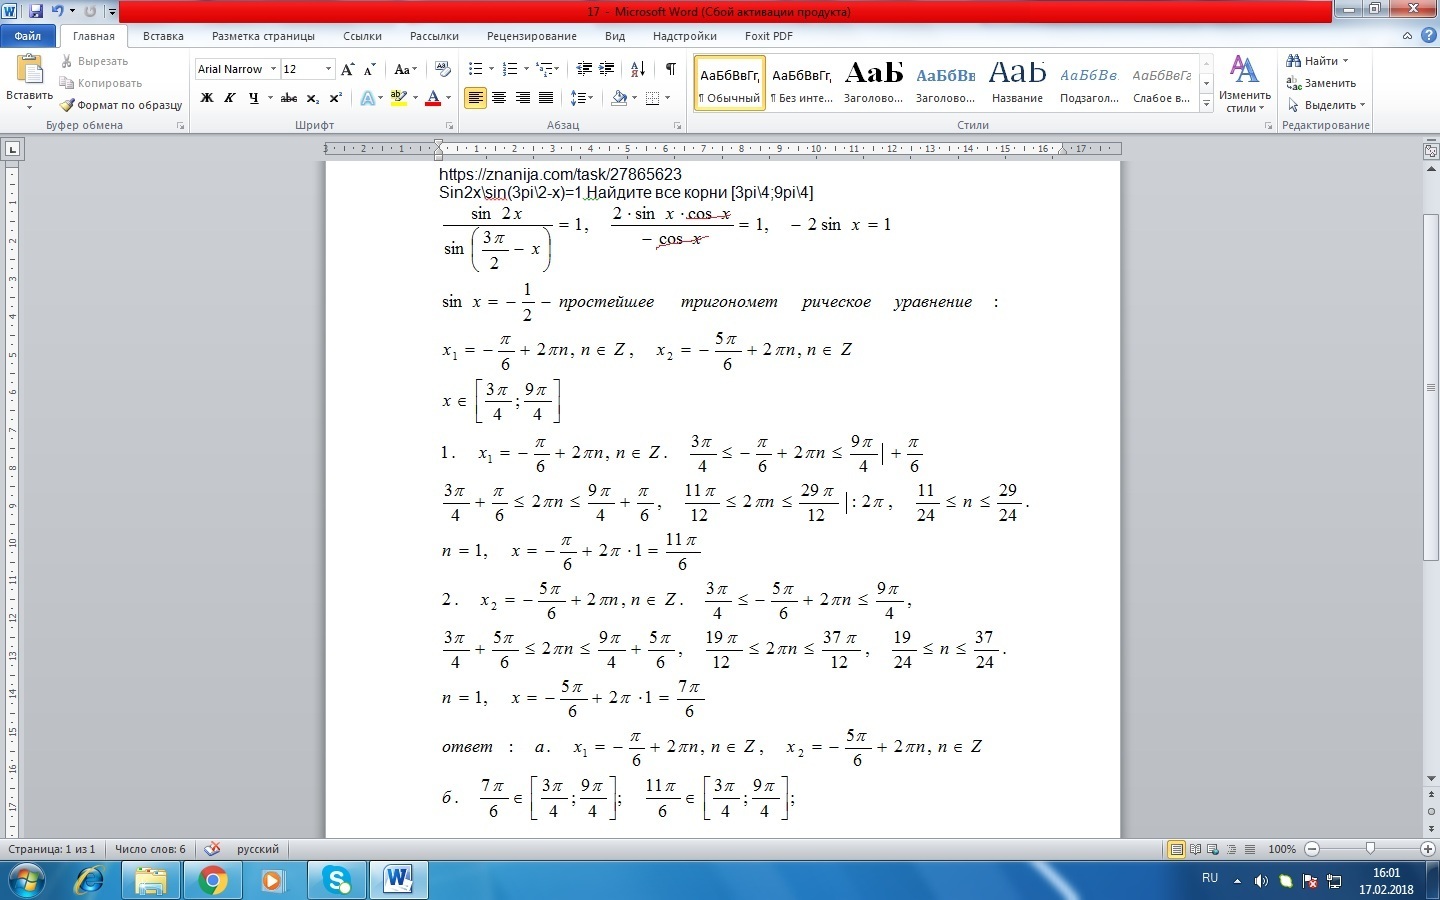
Task: Apply the Название style
Action: 1017,83
